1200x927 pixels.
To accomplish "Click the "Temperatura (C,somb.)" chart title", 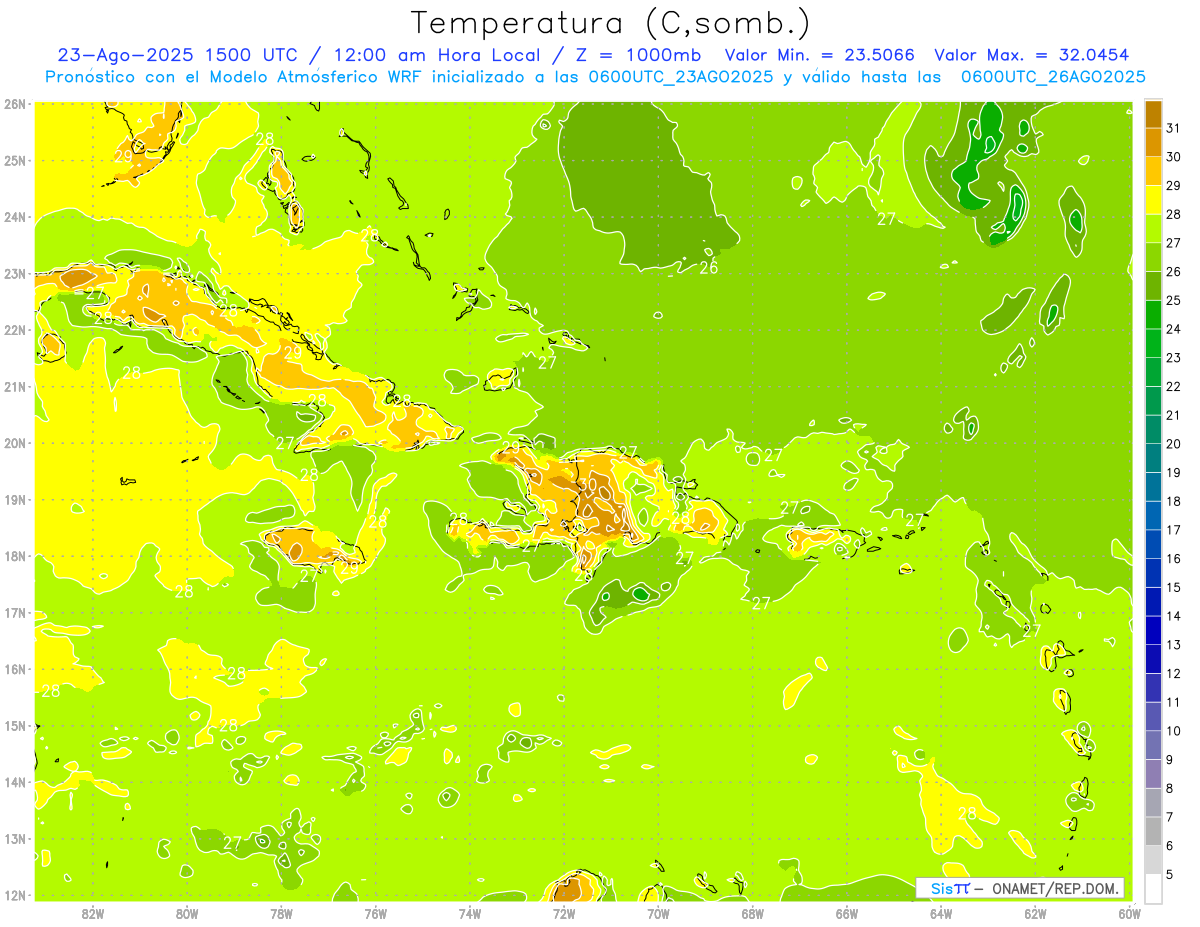I will coord(611,23).
